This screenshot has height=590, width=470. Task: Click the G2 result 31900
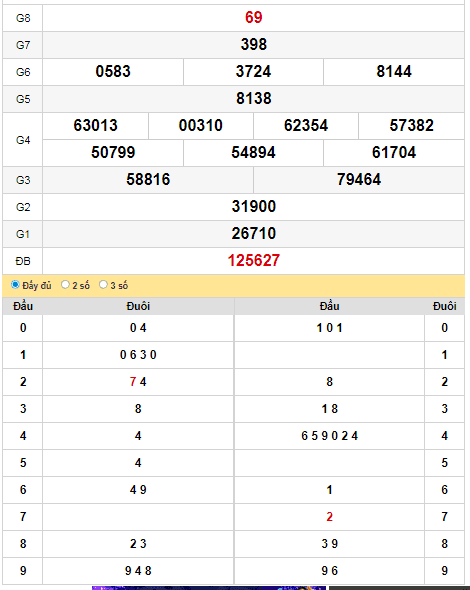click(254, 207)
